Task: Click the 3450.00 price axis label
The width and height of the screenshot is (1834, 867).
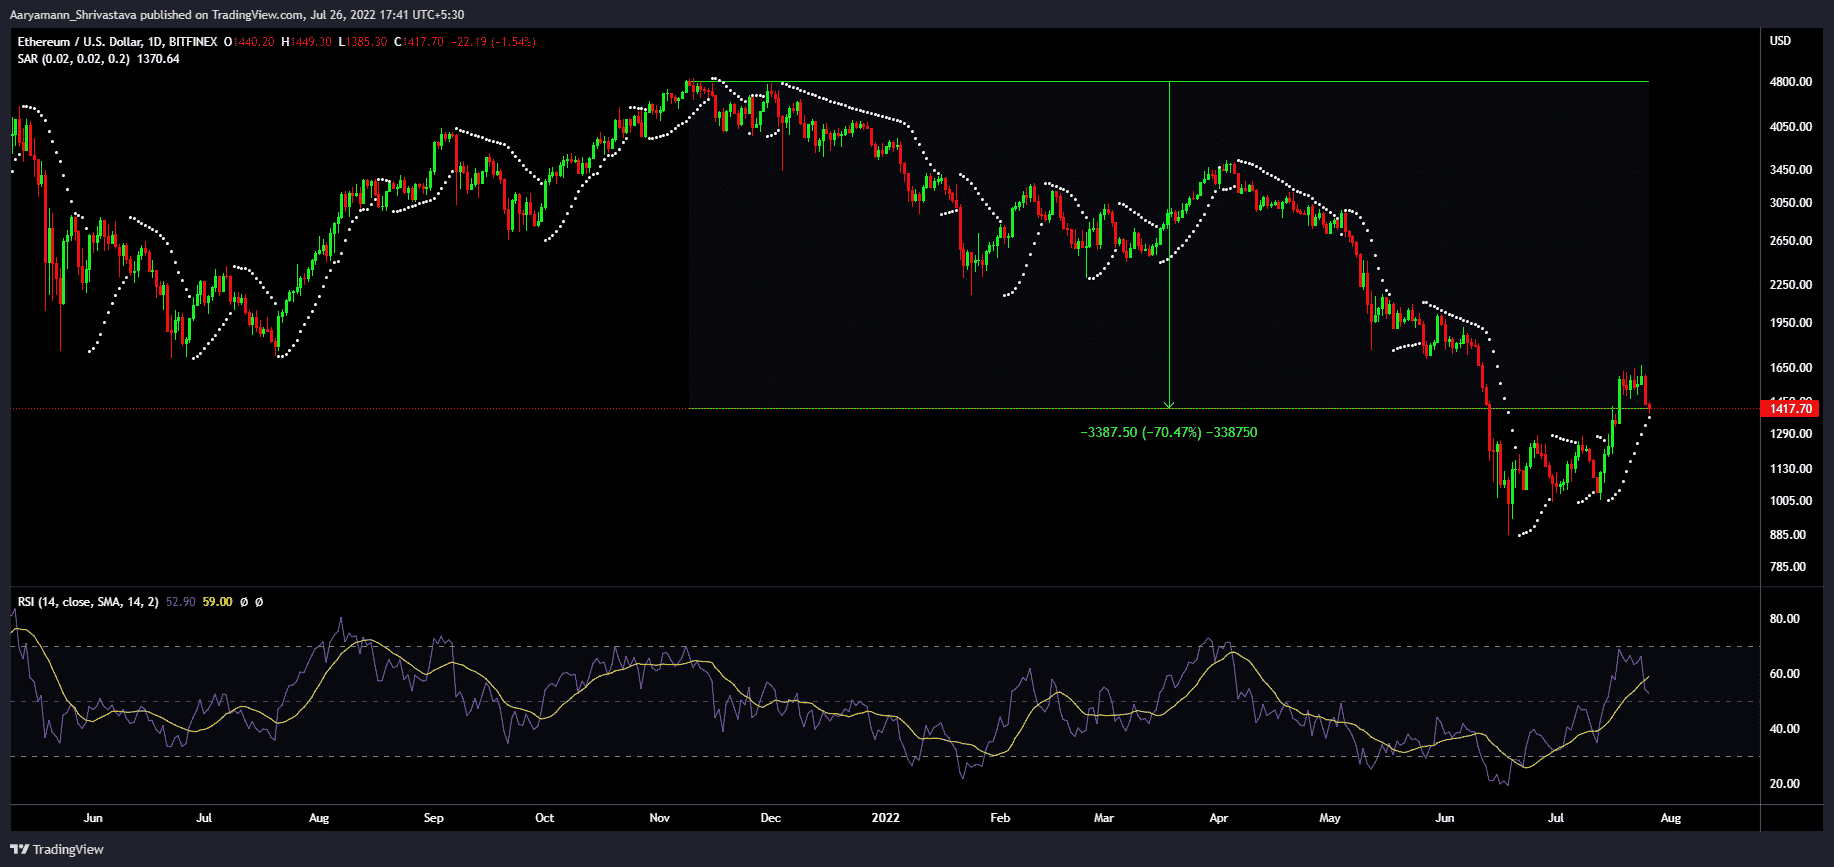Action: 1790,170
